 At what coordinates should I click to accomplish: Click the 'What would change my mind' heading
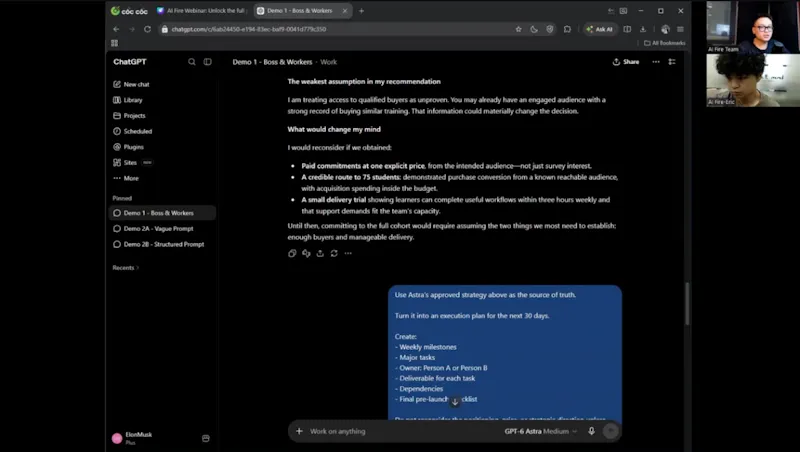(334, 130)
